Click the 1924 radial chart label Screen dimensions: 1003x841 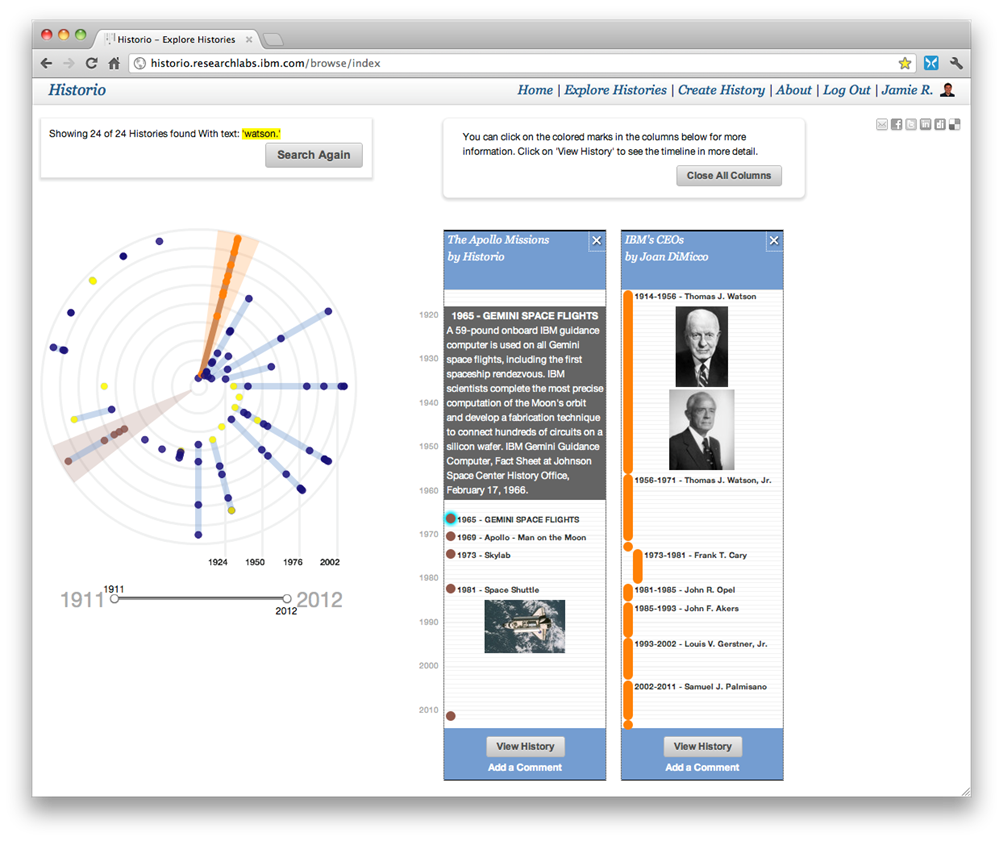click(x=217, y=562)
